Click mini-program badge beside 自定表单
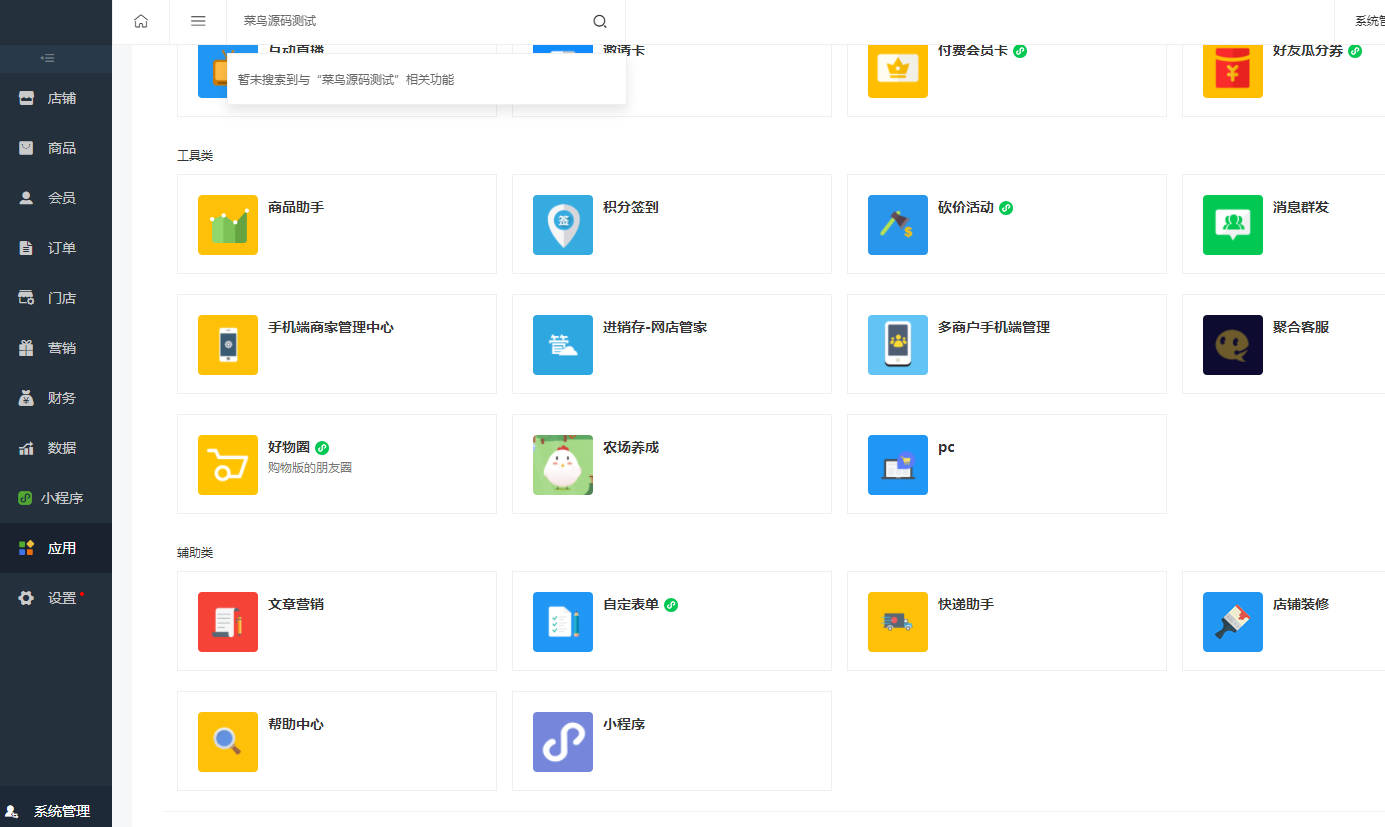This screenshot has width=1385, height=827. 671,605
